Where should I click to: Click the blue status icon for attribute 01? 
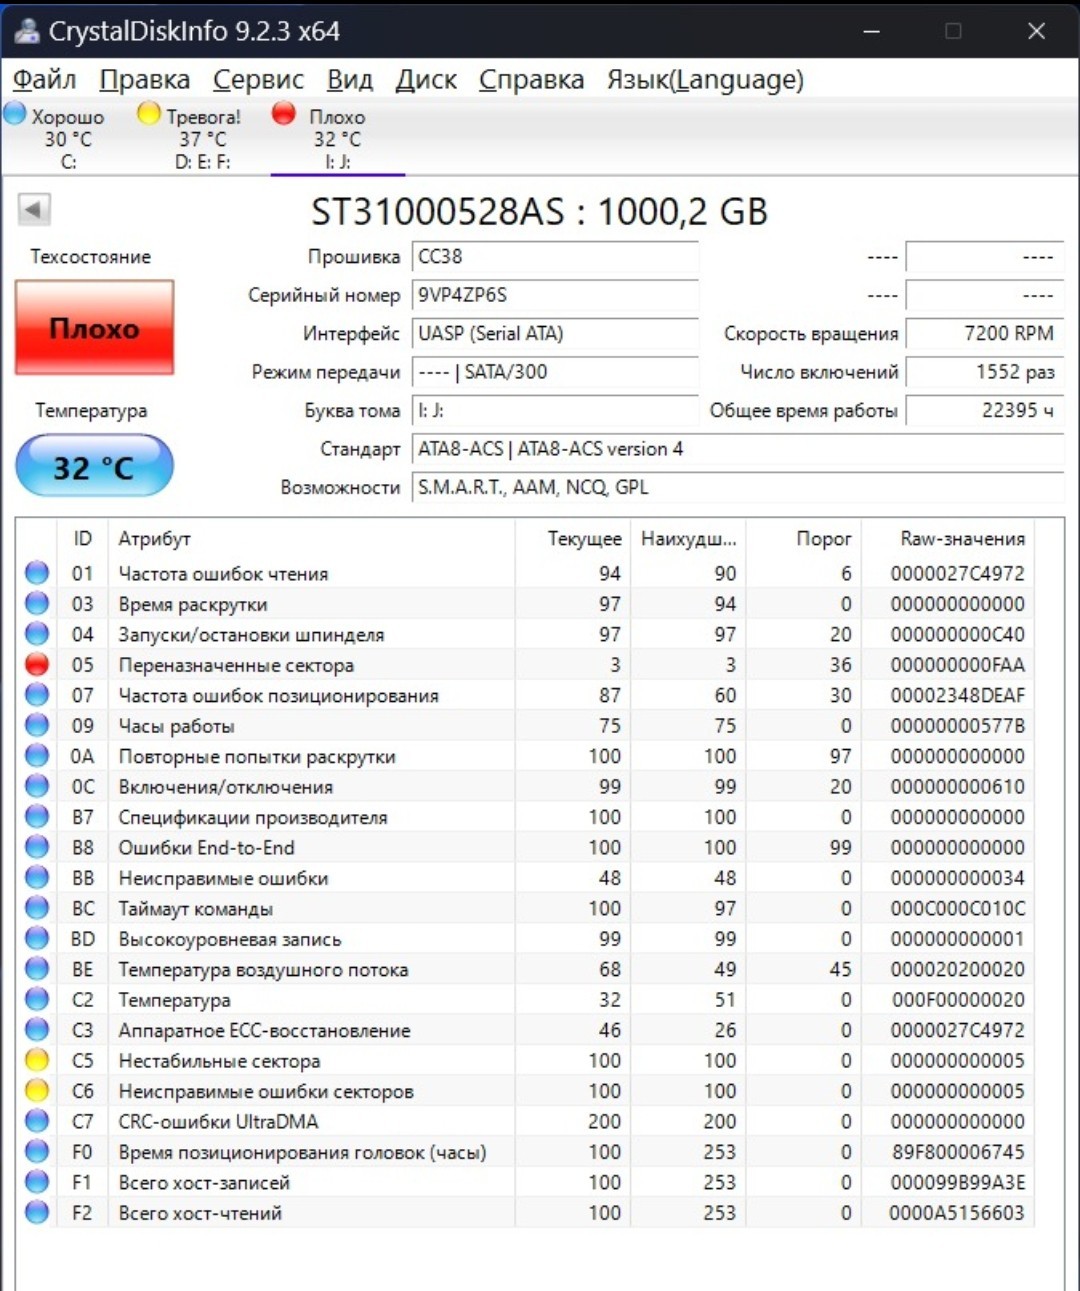(x=37, y=573)
